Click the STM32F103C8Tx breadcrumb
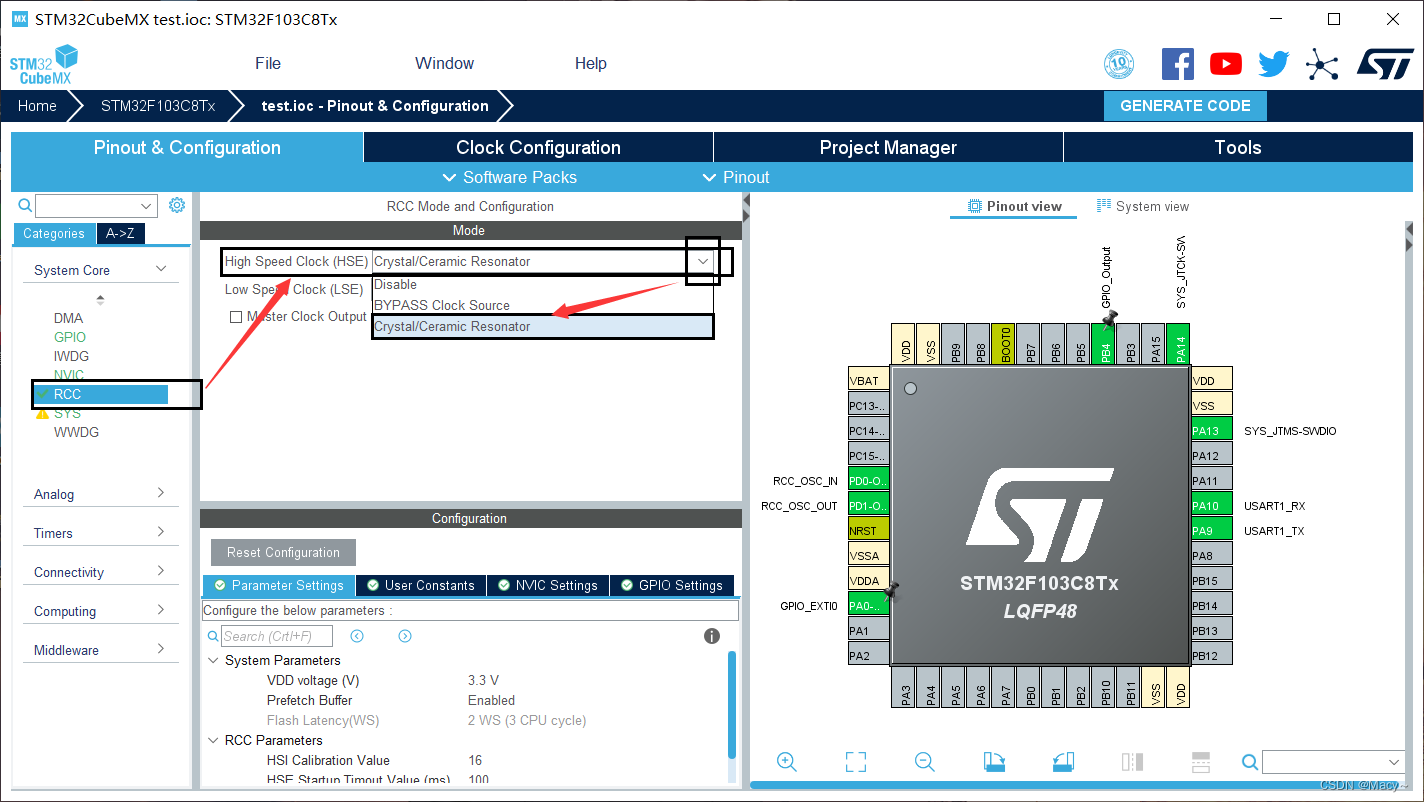Screen dimensions: 1424x802 click(x=158, y=106)
